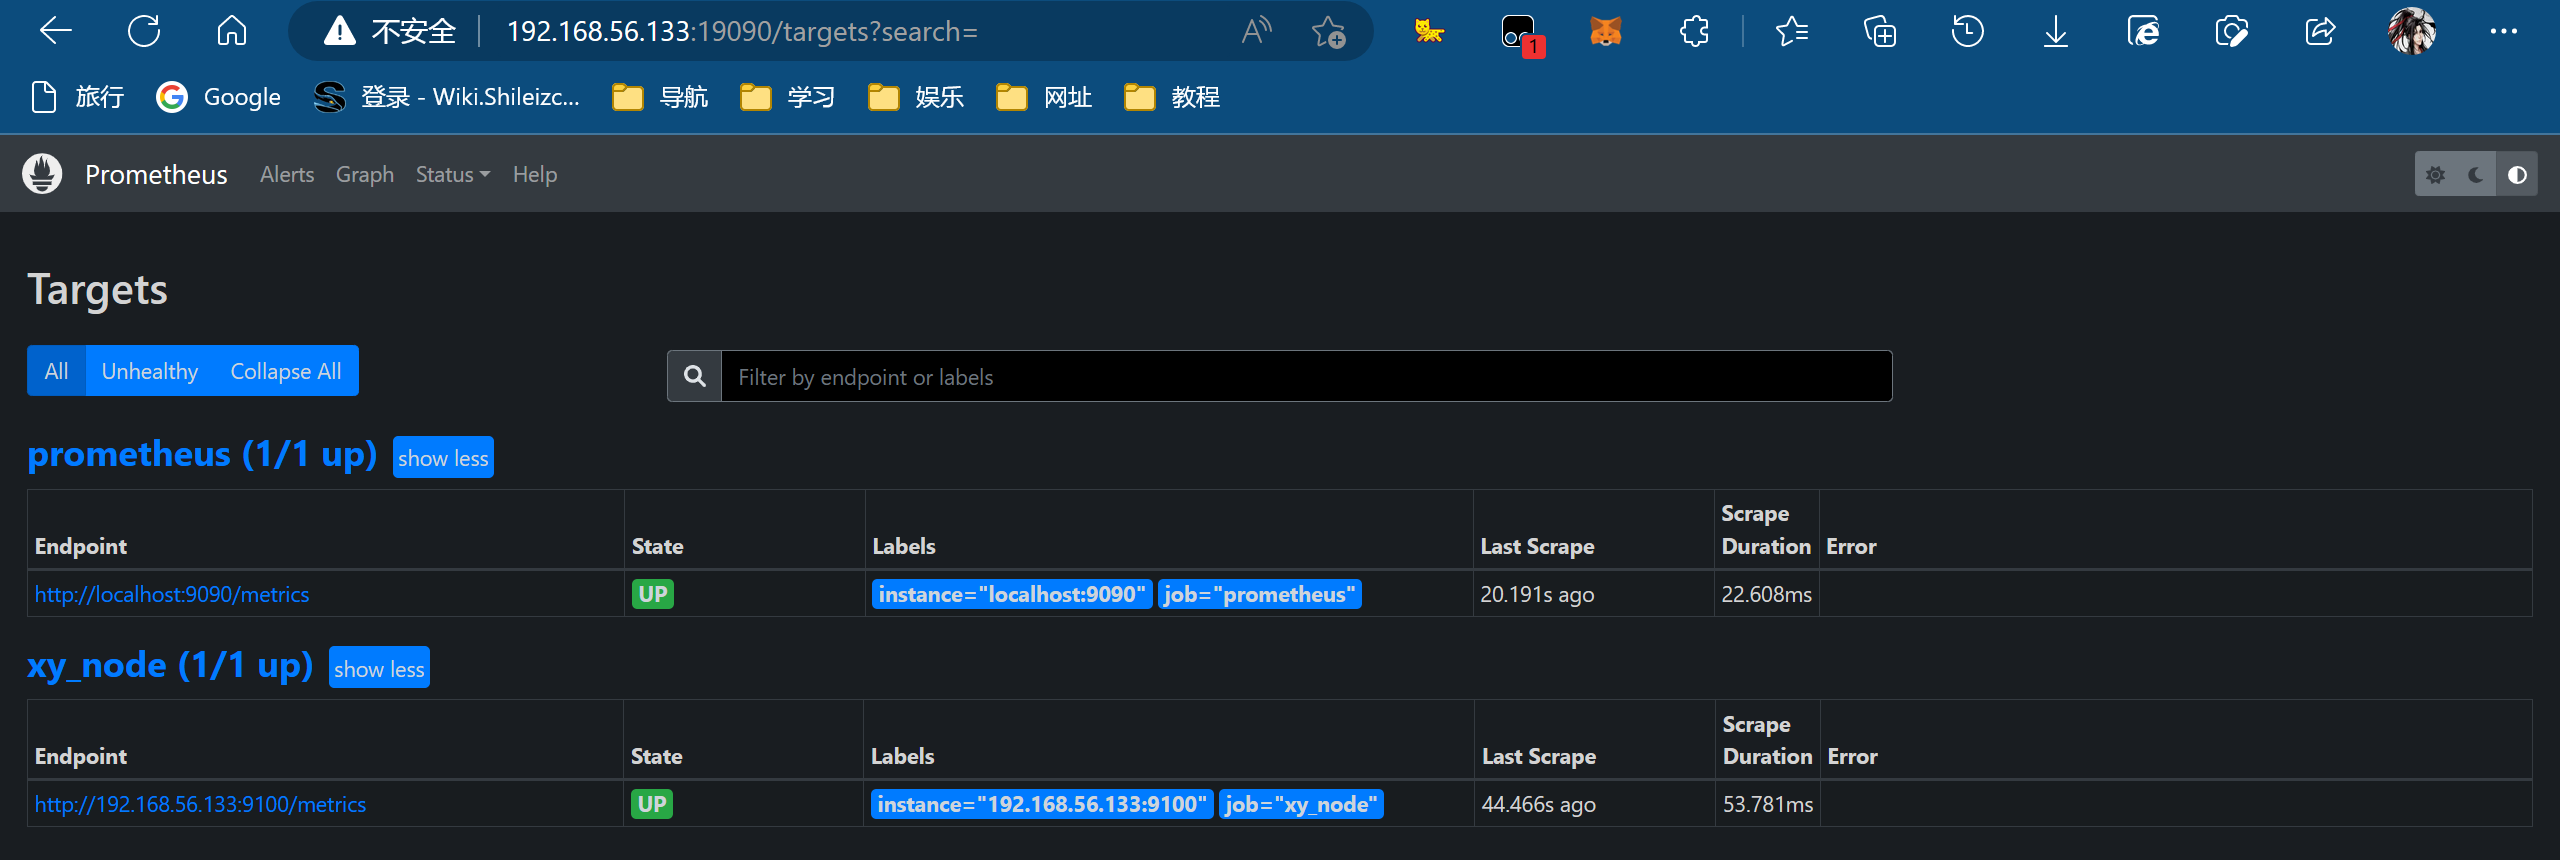Open the 旅行 bookmark

click(x=78, y=97)
